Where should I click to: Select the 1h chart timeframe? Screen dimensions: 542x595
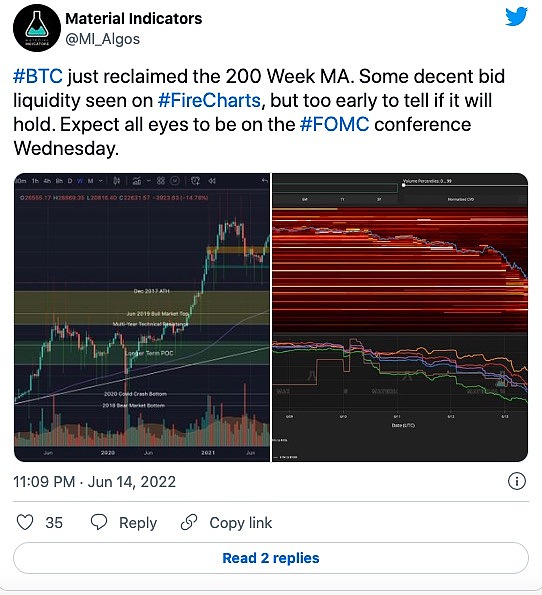35,181
